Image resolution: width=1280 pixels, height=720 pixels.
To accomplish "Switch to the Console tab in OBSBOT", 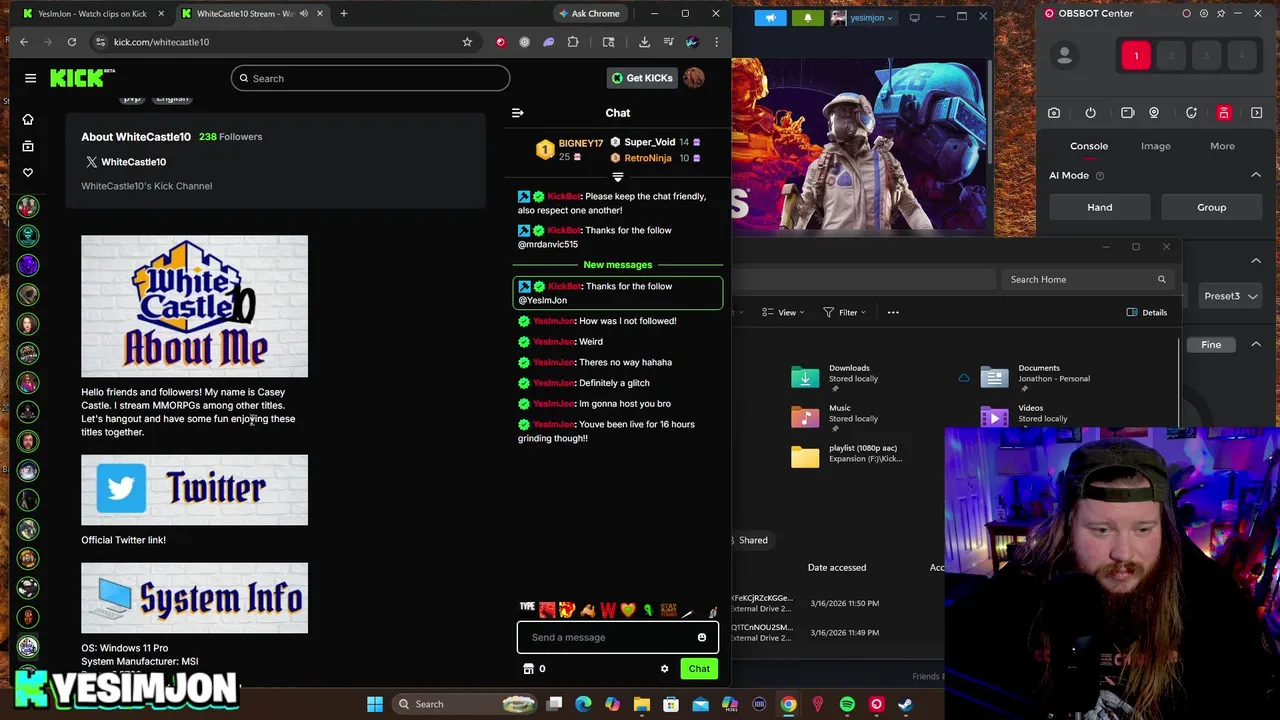I will pos(1089,146).
